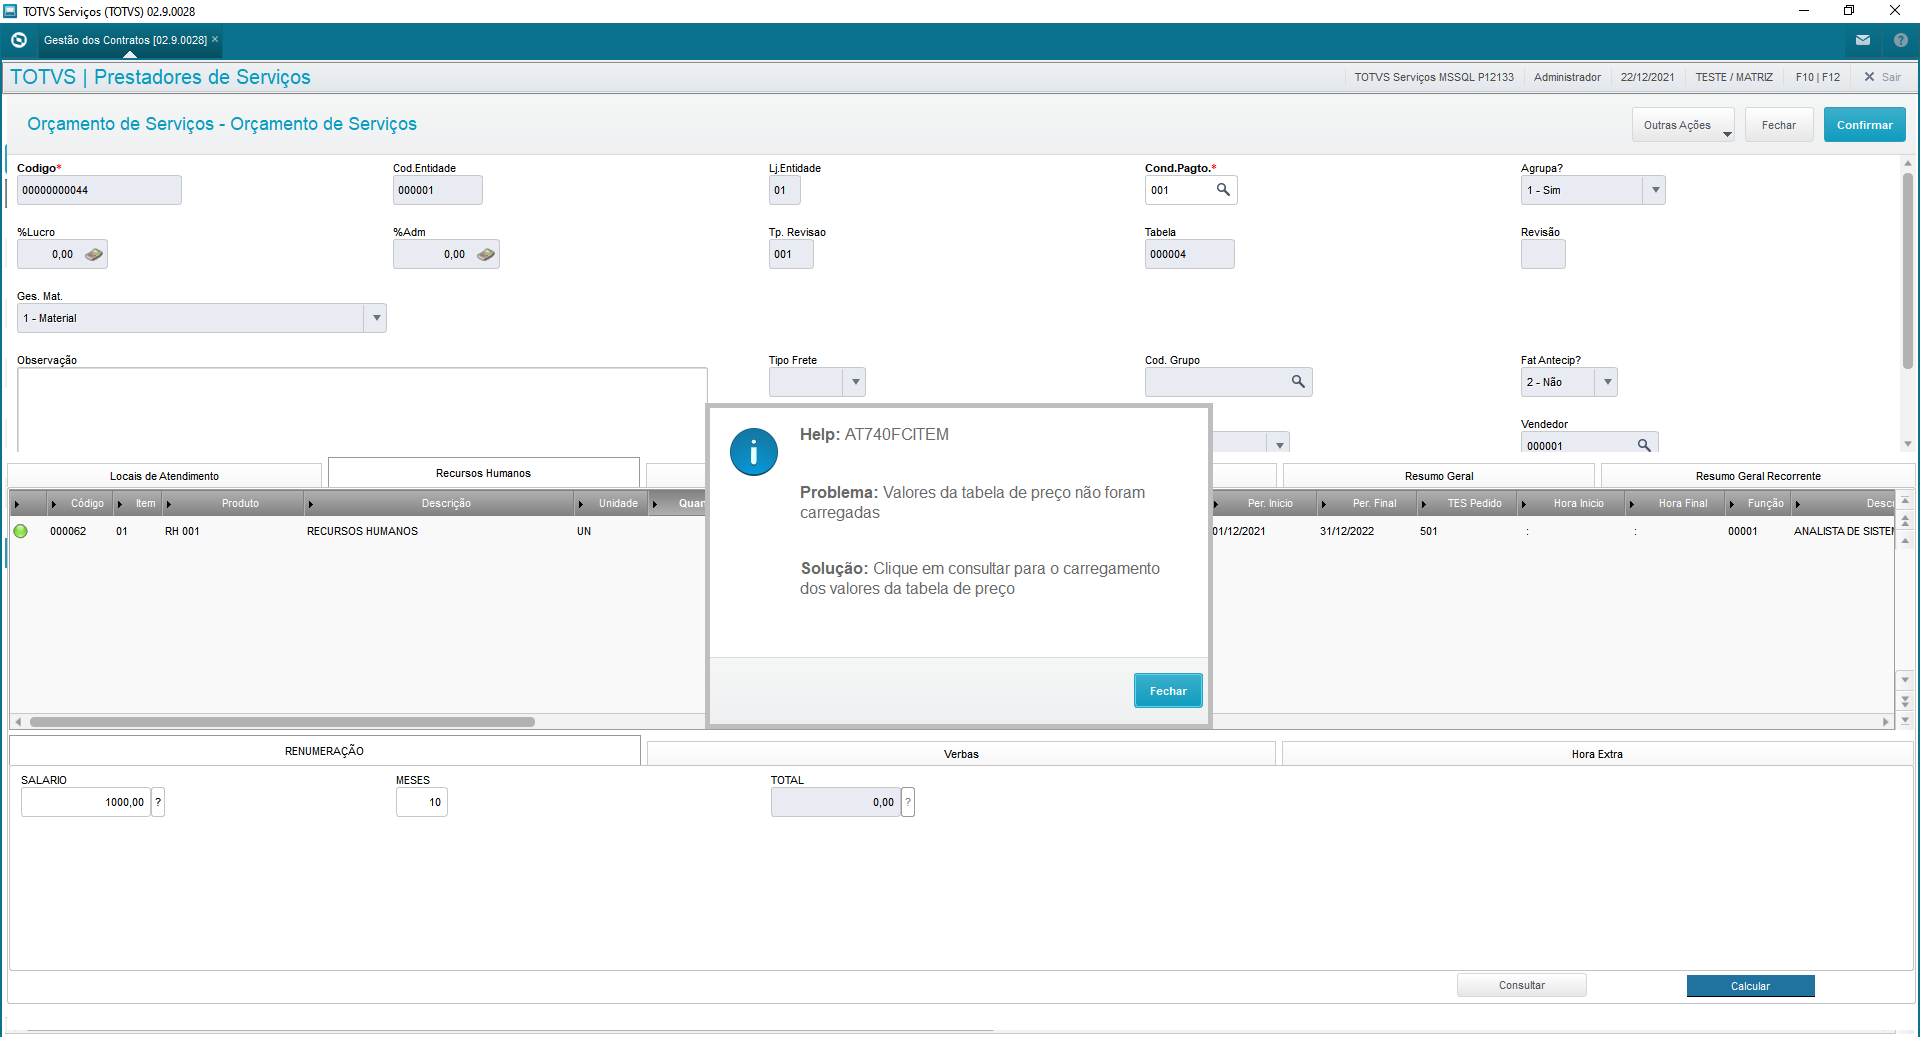Image resolution: width=1920 pixels, height=1037 pixels.
Task: Click Per. Inicio cell '01/12/2021'
Action: pyautogui.click(x=1239, y=531)
